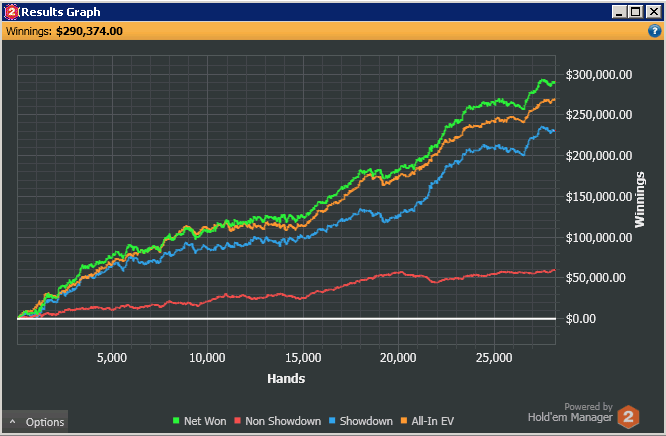Click the Results Graph app icon in title bar
Screen dimensions: 666x436
click(x=11, y=12)
